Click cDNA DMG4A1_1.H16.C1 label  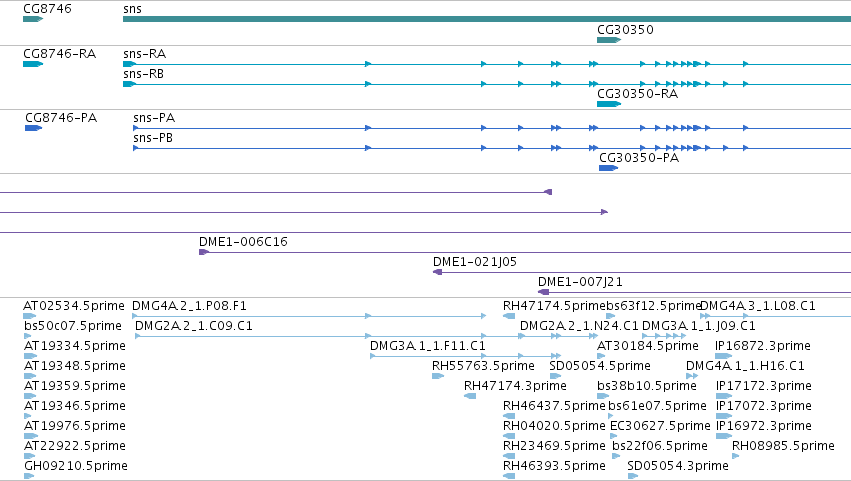[745, 366]
